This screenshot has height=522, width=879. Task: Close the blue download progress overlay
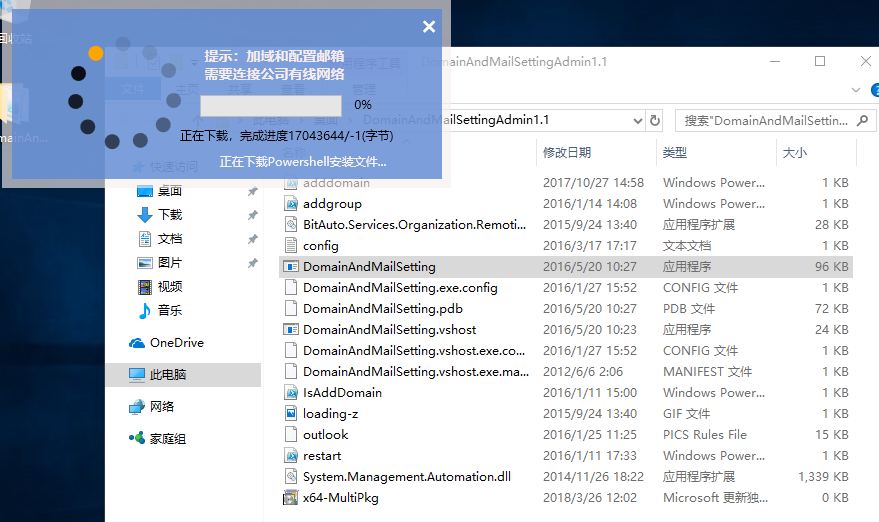(429, 26)
